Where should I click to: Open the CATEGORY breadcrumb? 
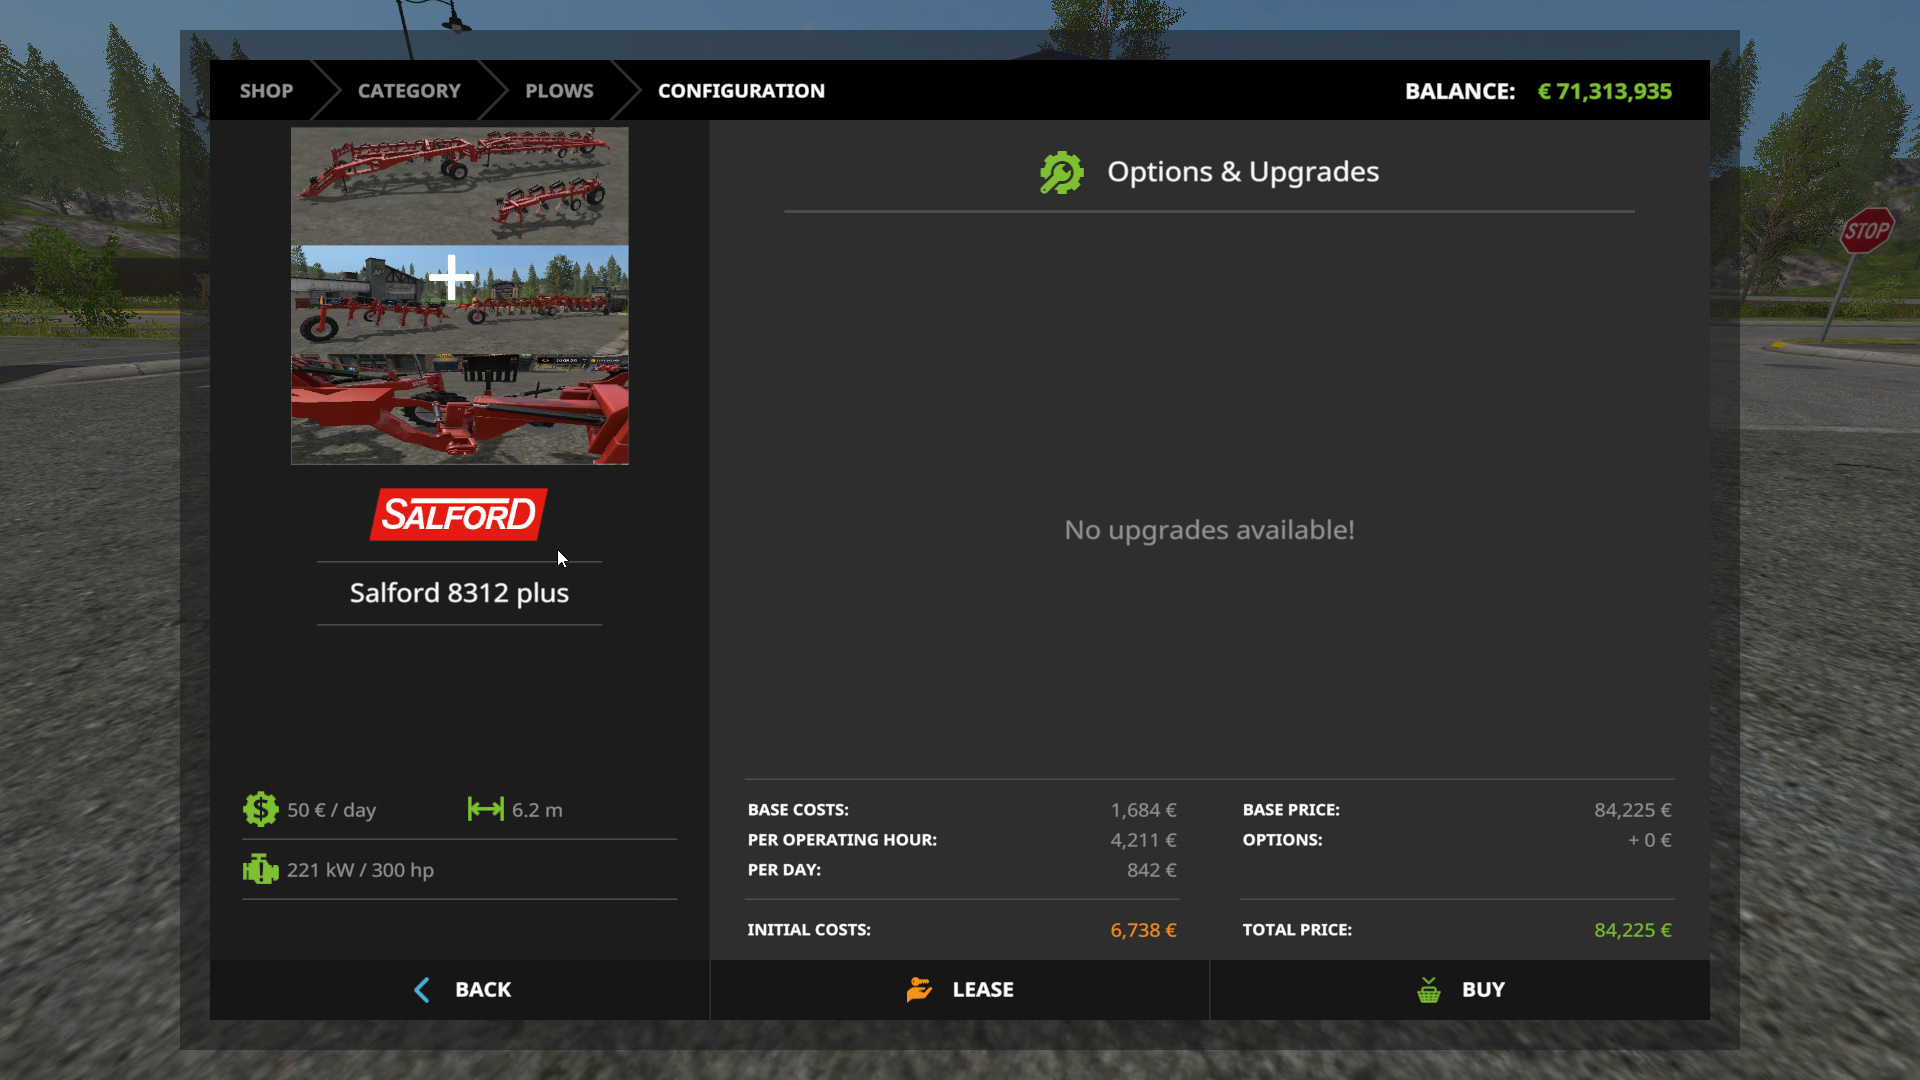[x=409, y=91]
